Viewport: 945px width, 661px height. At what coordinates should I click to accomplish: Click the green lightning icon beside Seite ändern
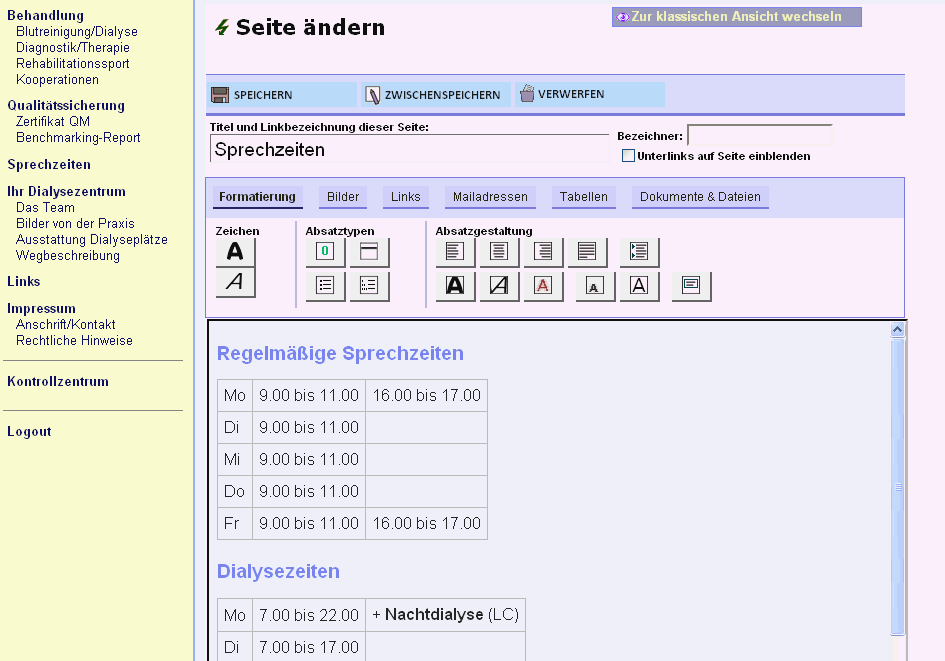point(222,27)
